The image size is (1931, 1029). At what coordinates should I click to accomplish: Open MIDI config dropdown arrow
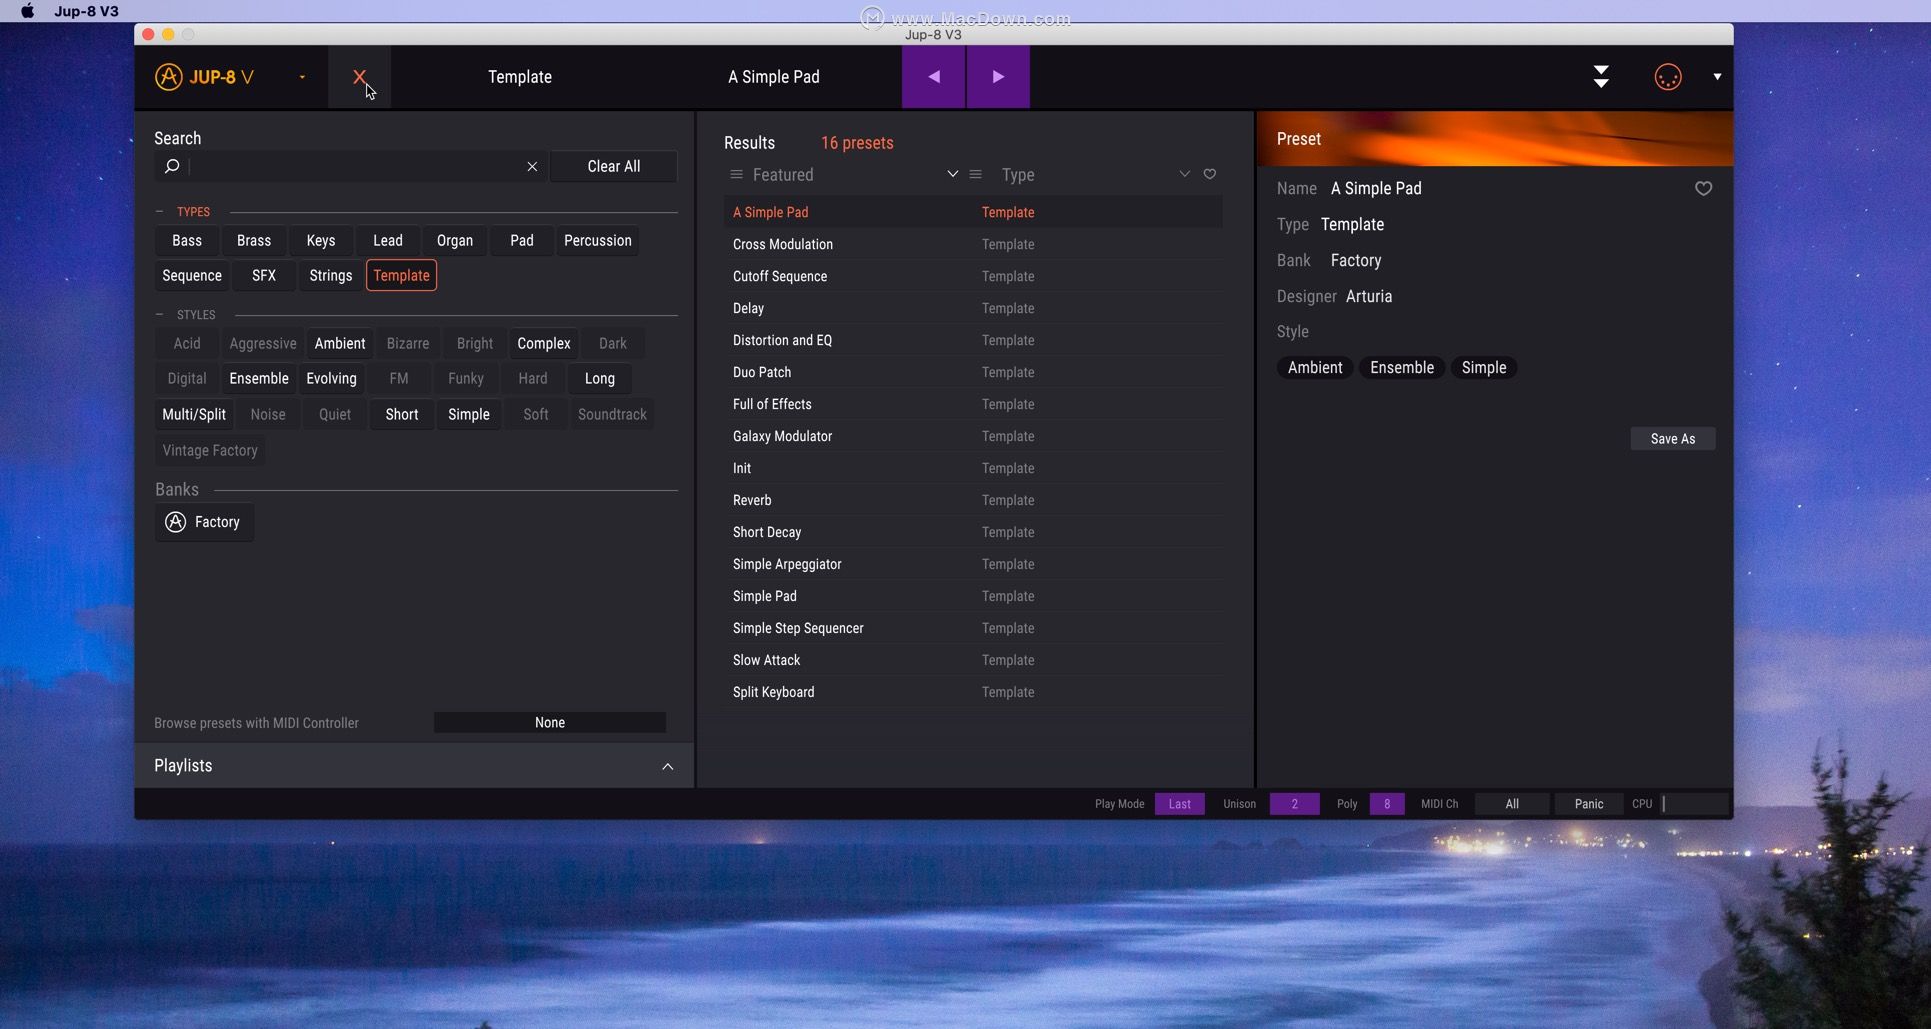click(x=1717, y=77)
